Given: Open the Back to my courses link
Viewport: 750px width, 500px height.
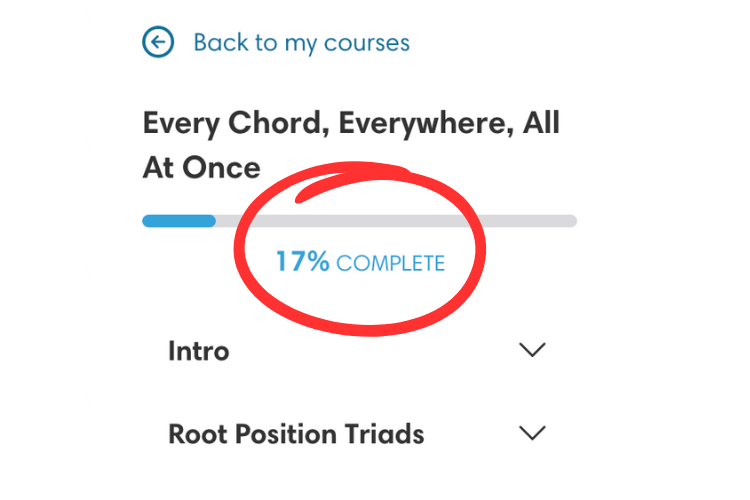Looking at the screenshot, I should click(301, 43).
